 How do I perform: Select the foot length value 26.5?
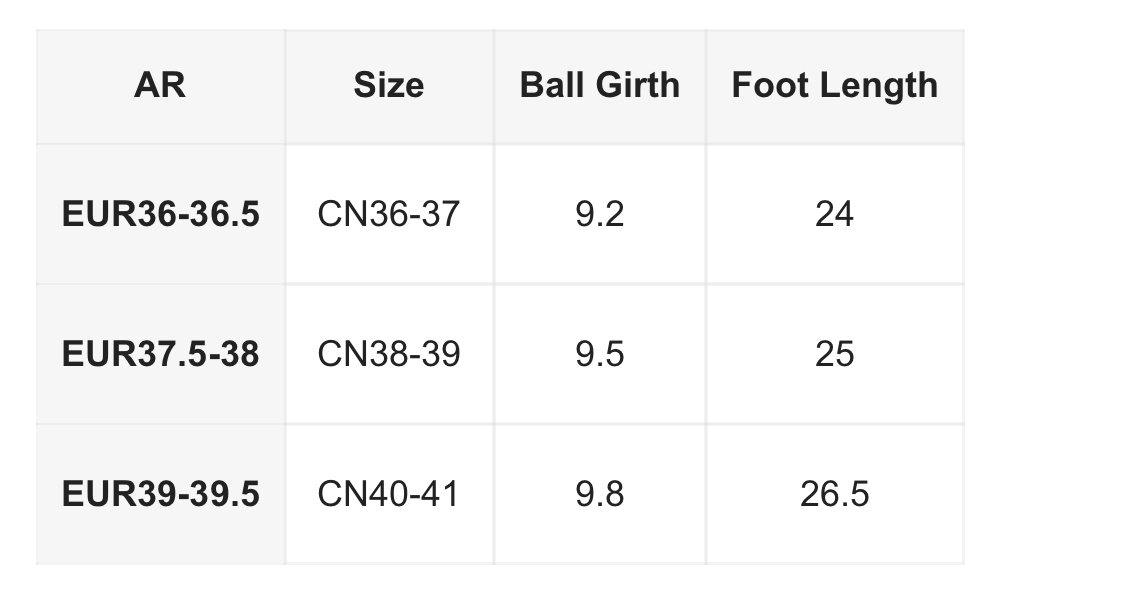pos(834,494)
